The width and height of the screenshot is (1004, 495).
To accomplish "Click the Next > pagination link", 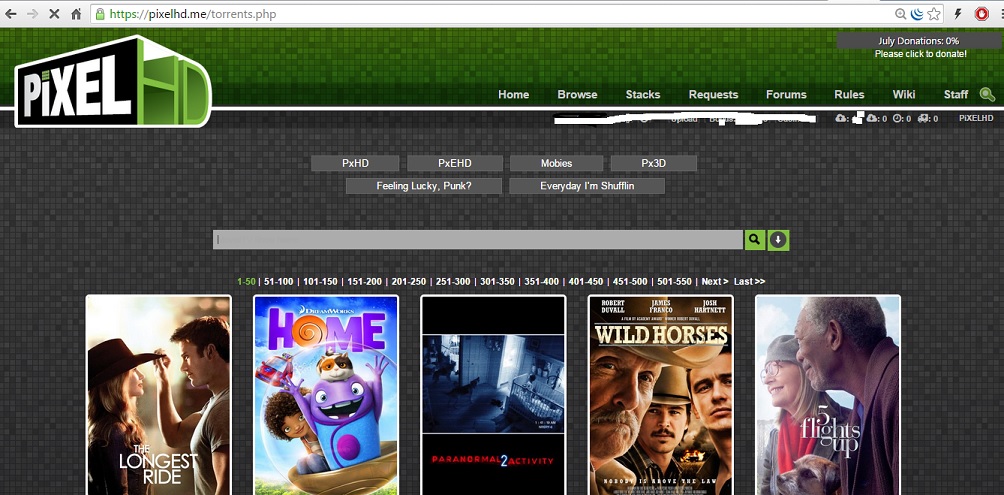I will [x=715, y=282].
